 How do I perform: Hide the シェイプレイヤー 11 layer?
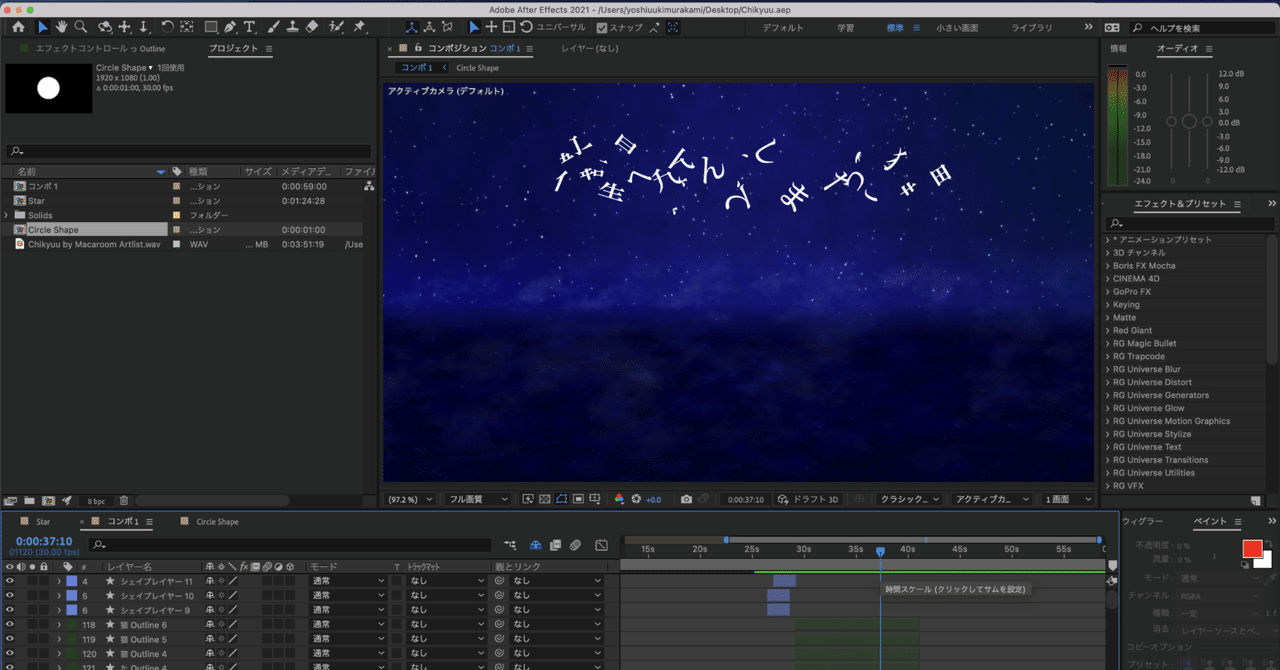click(8, 580)
